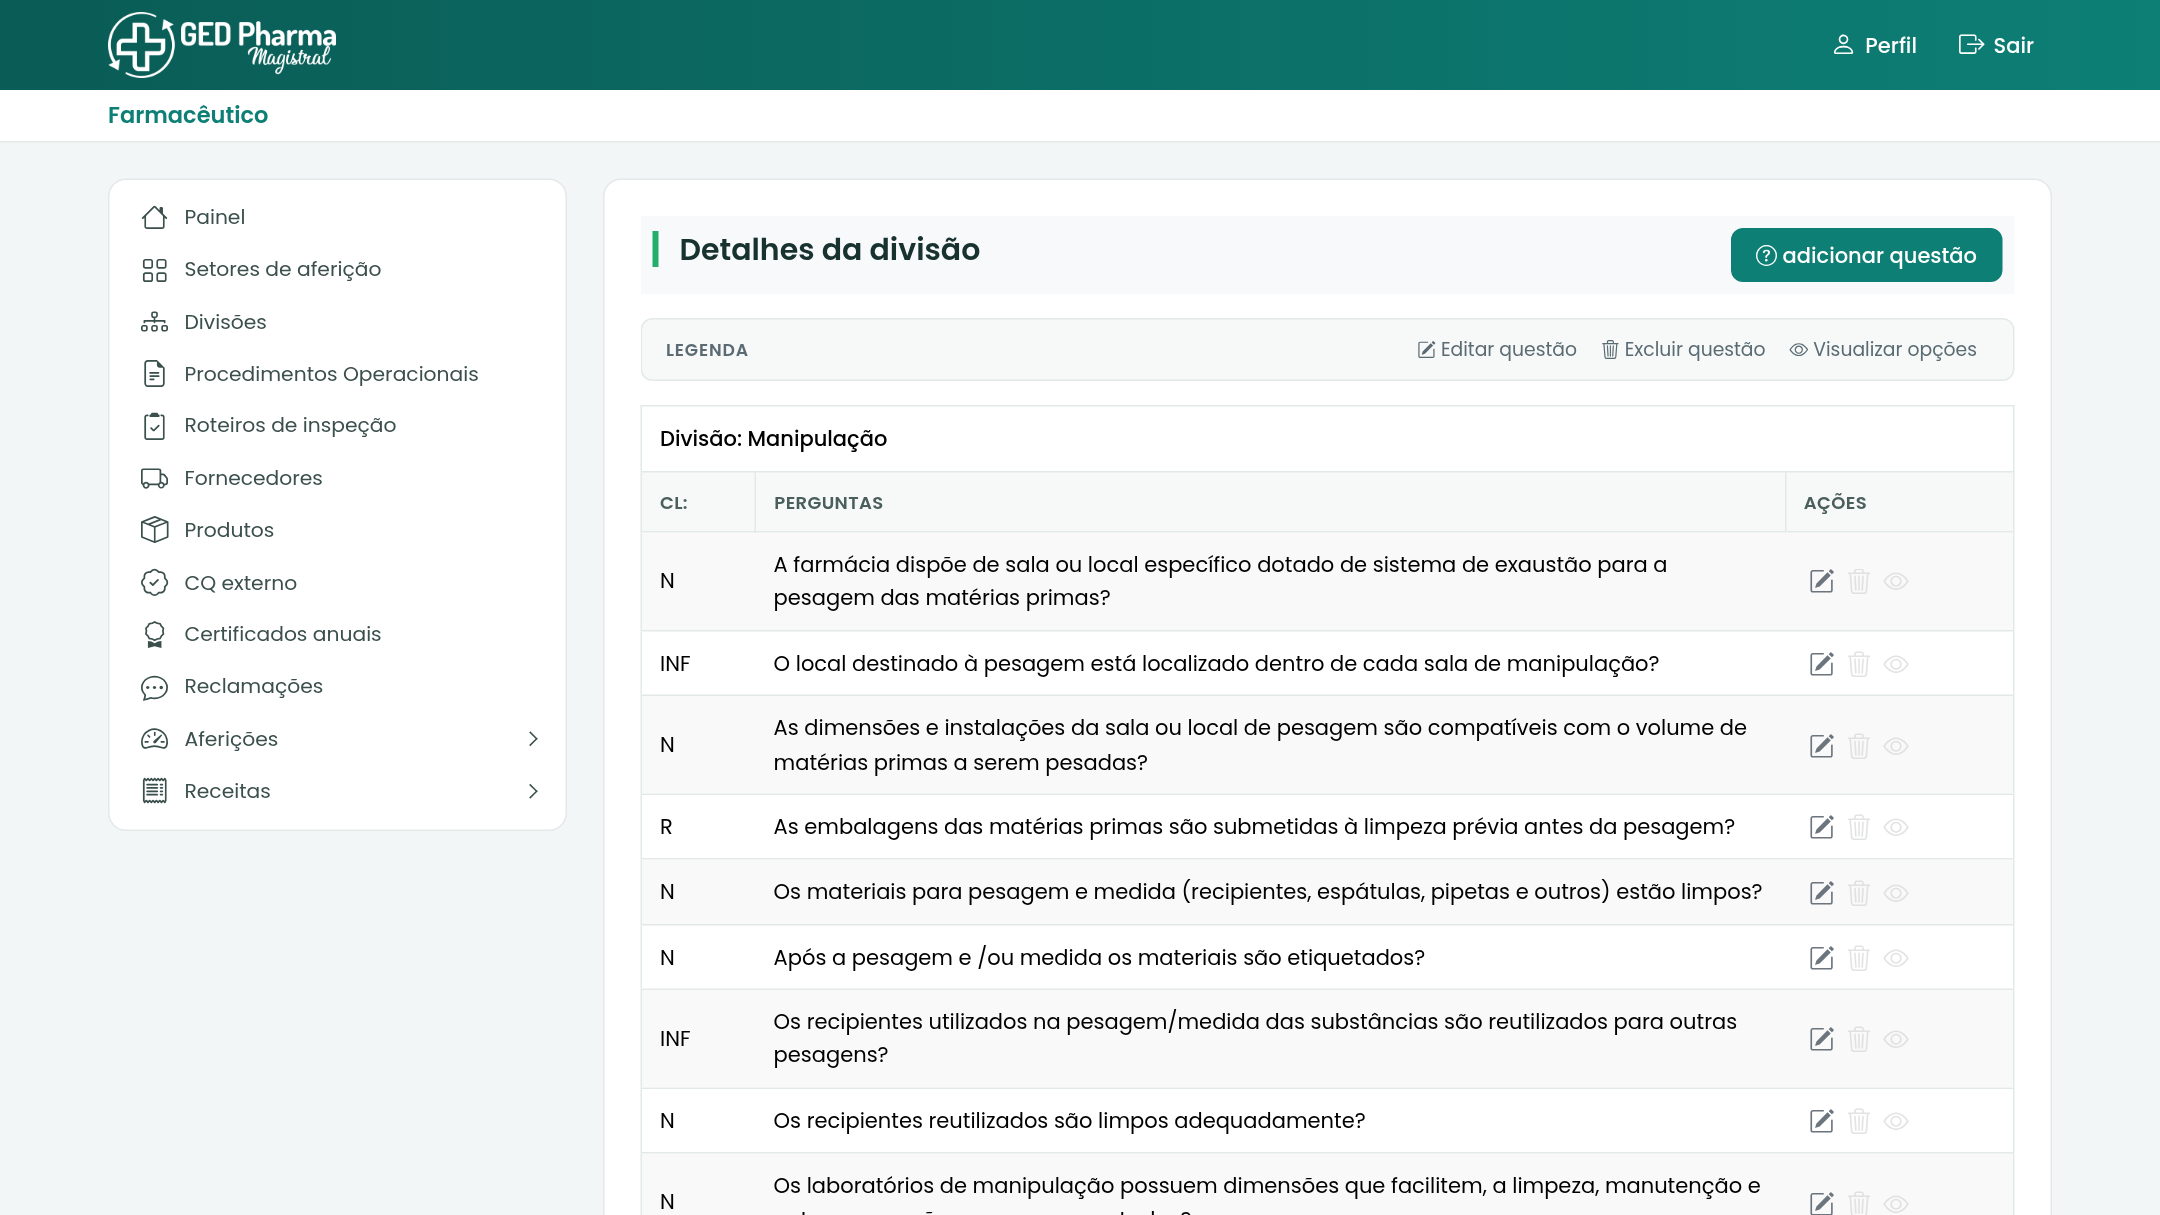2160x1215 pixels.
Task: Edit the materiais para pesagem e medida question
Action: click(x=1821, y=893)
